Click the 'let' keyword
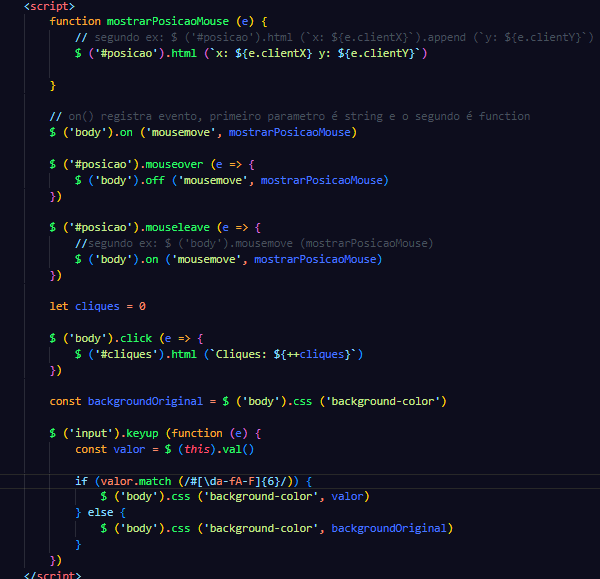This screenshot has width=600, height=579. tap(59, 307)
